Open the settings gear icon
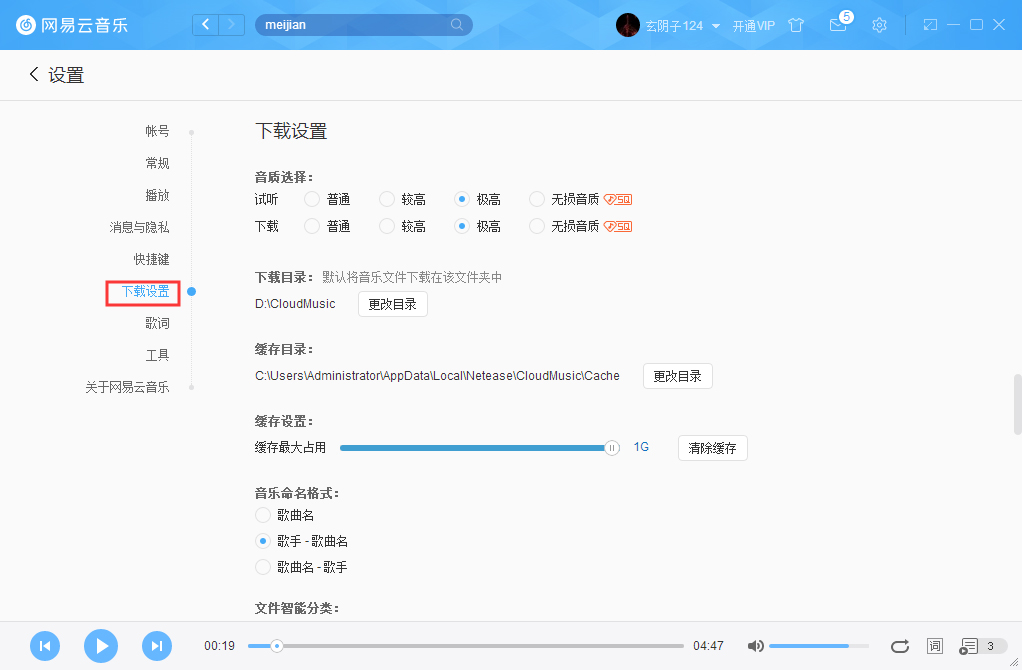Image resolution: width=1022 pixels, height=670 pixels. coord(879,24)
